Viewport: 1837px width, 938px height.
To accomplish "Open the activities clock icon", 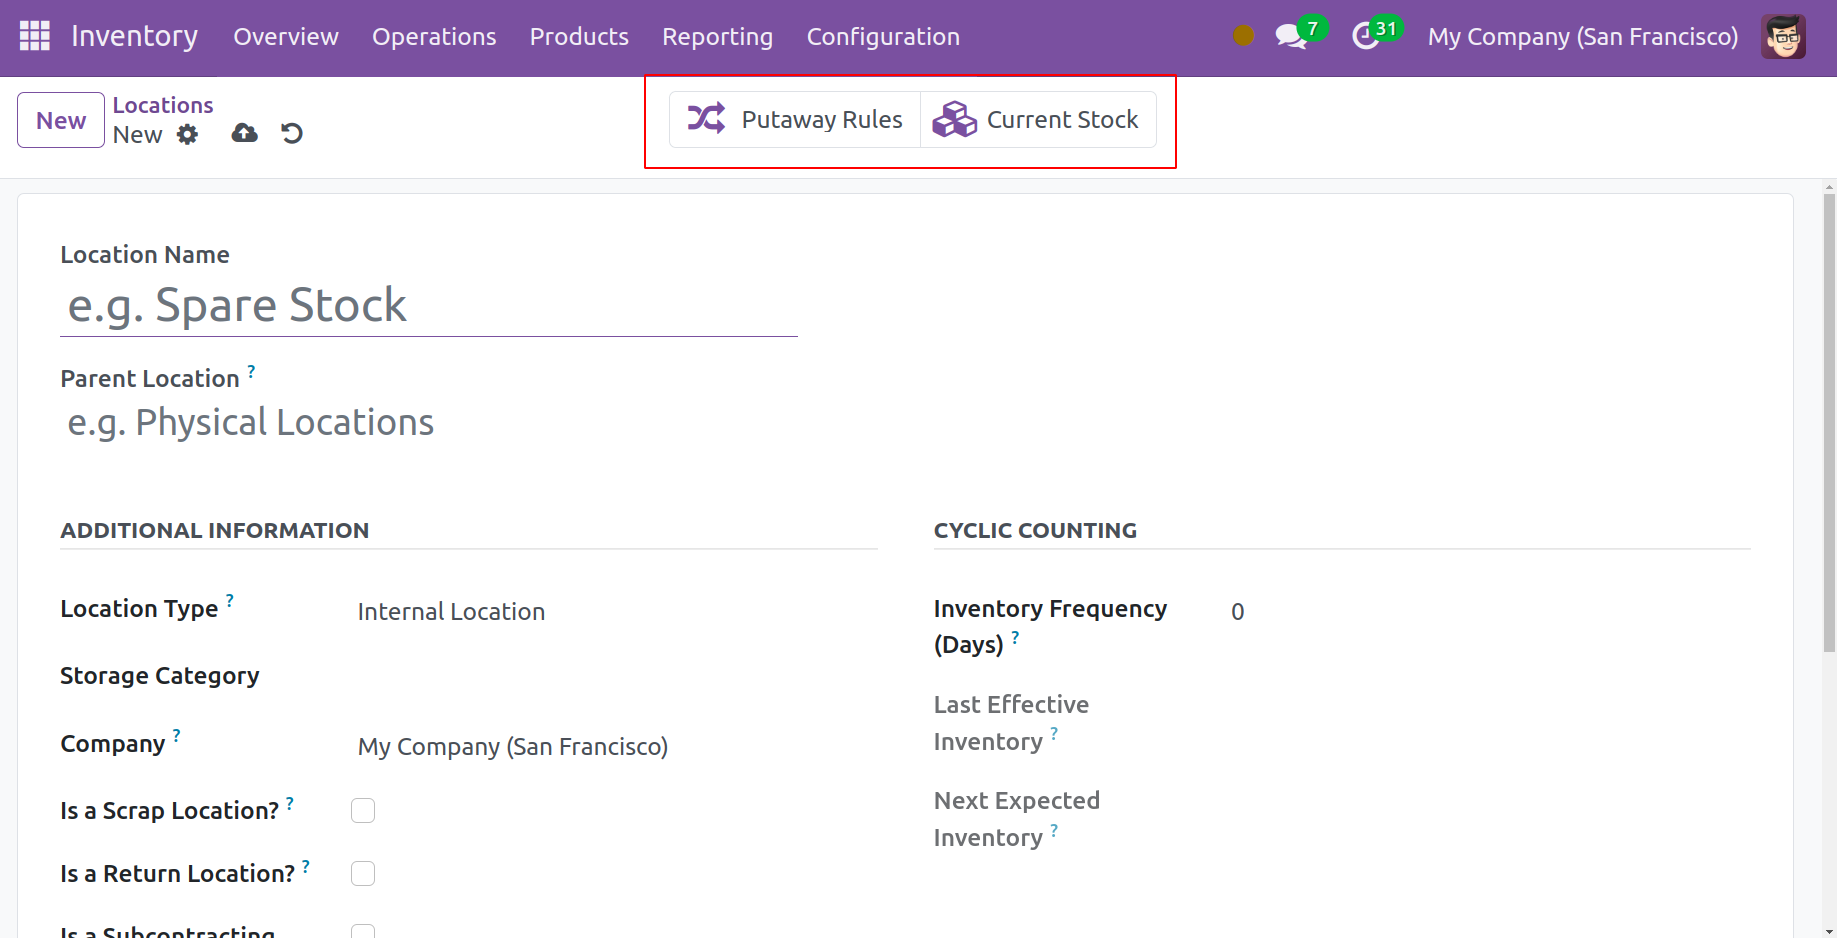I will [1365, 37].
